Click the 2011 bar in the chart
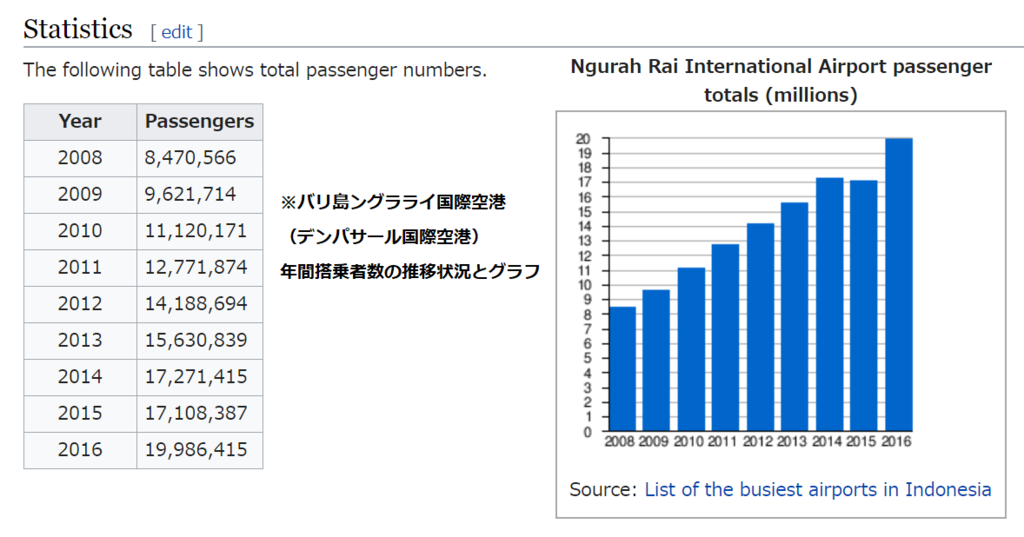Viewport: 1024px width, 537px height. tap(726, 337)
